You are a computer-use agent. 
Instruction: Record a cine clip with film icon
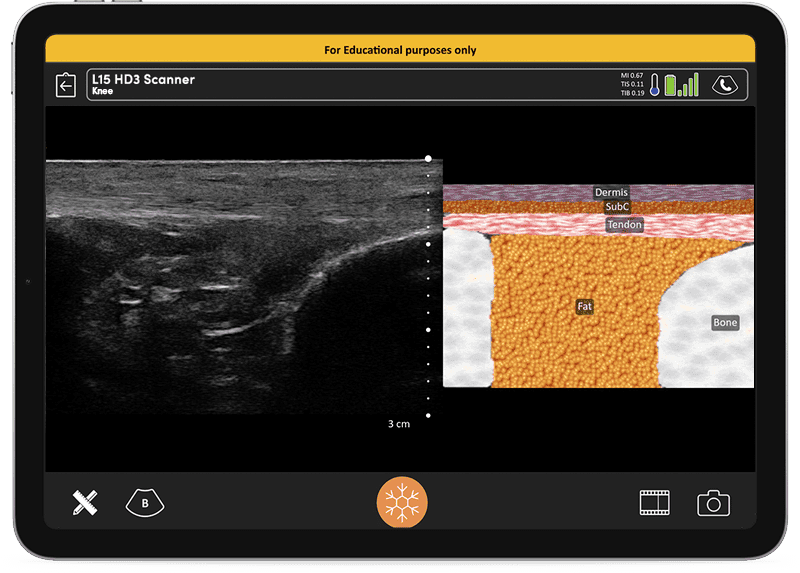point(655,503)
